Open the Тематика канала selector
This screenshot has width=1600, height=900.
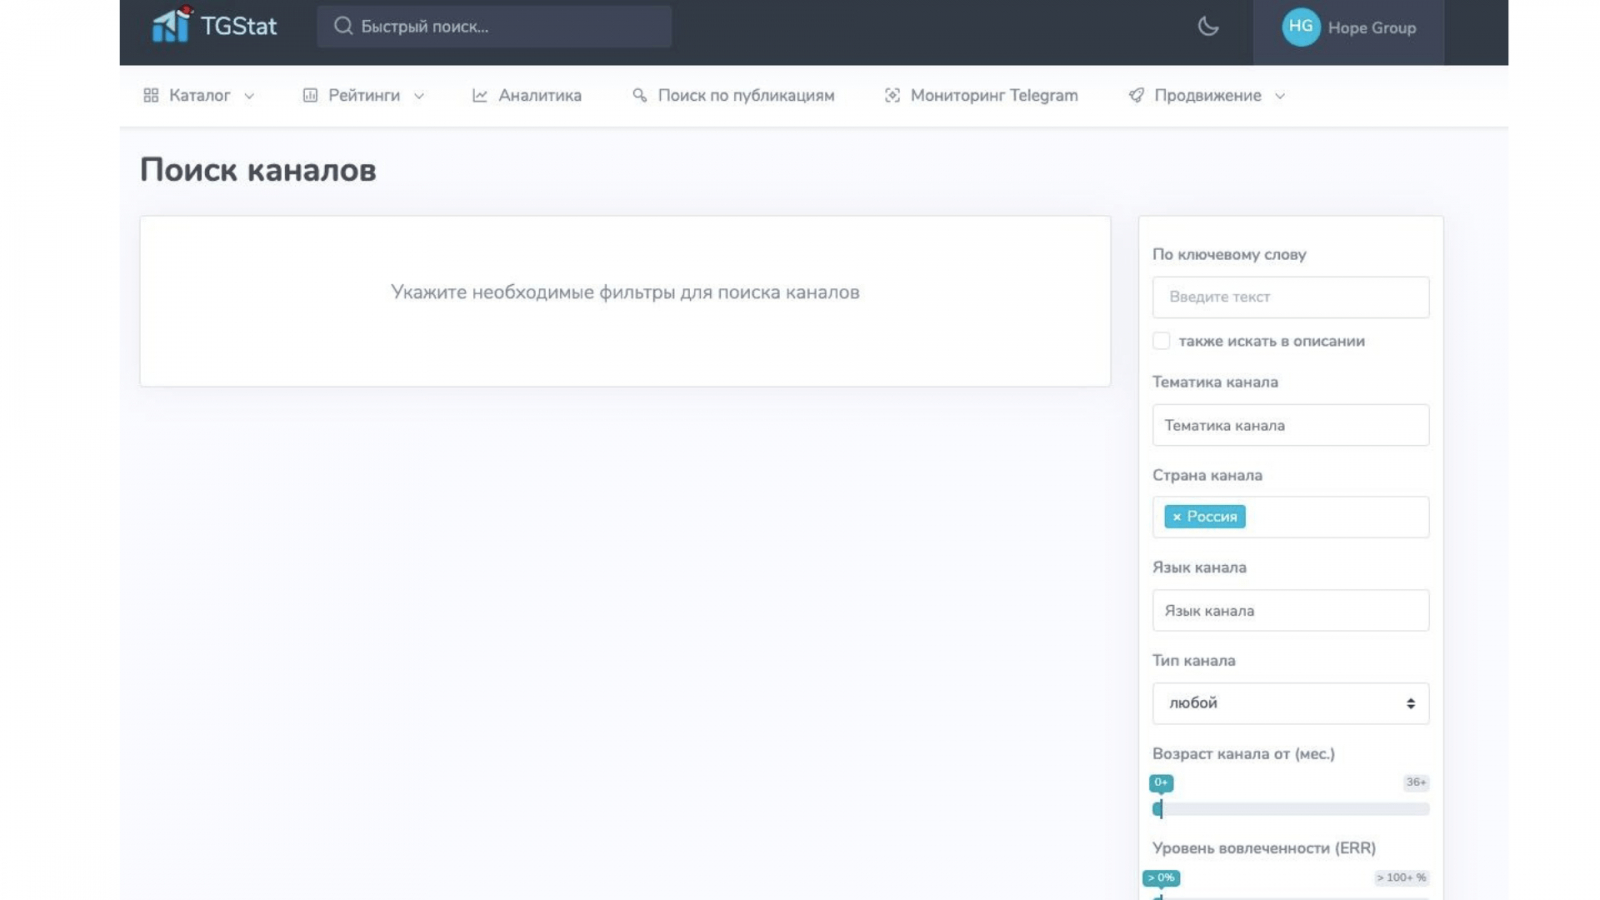click(x=1291, y=425)
